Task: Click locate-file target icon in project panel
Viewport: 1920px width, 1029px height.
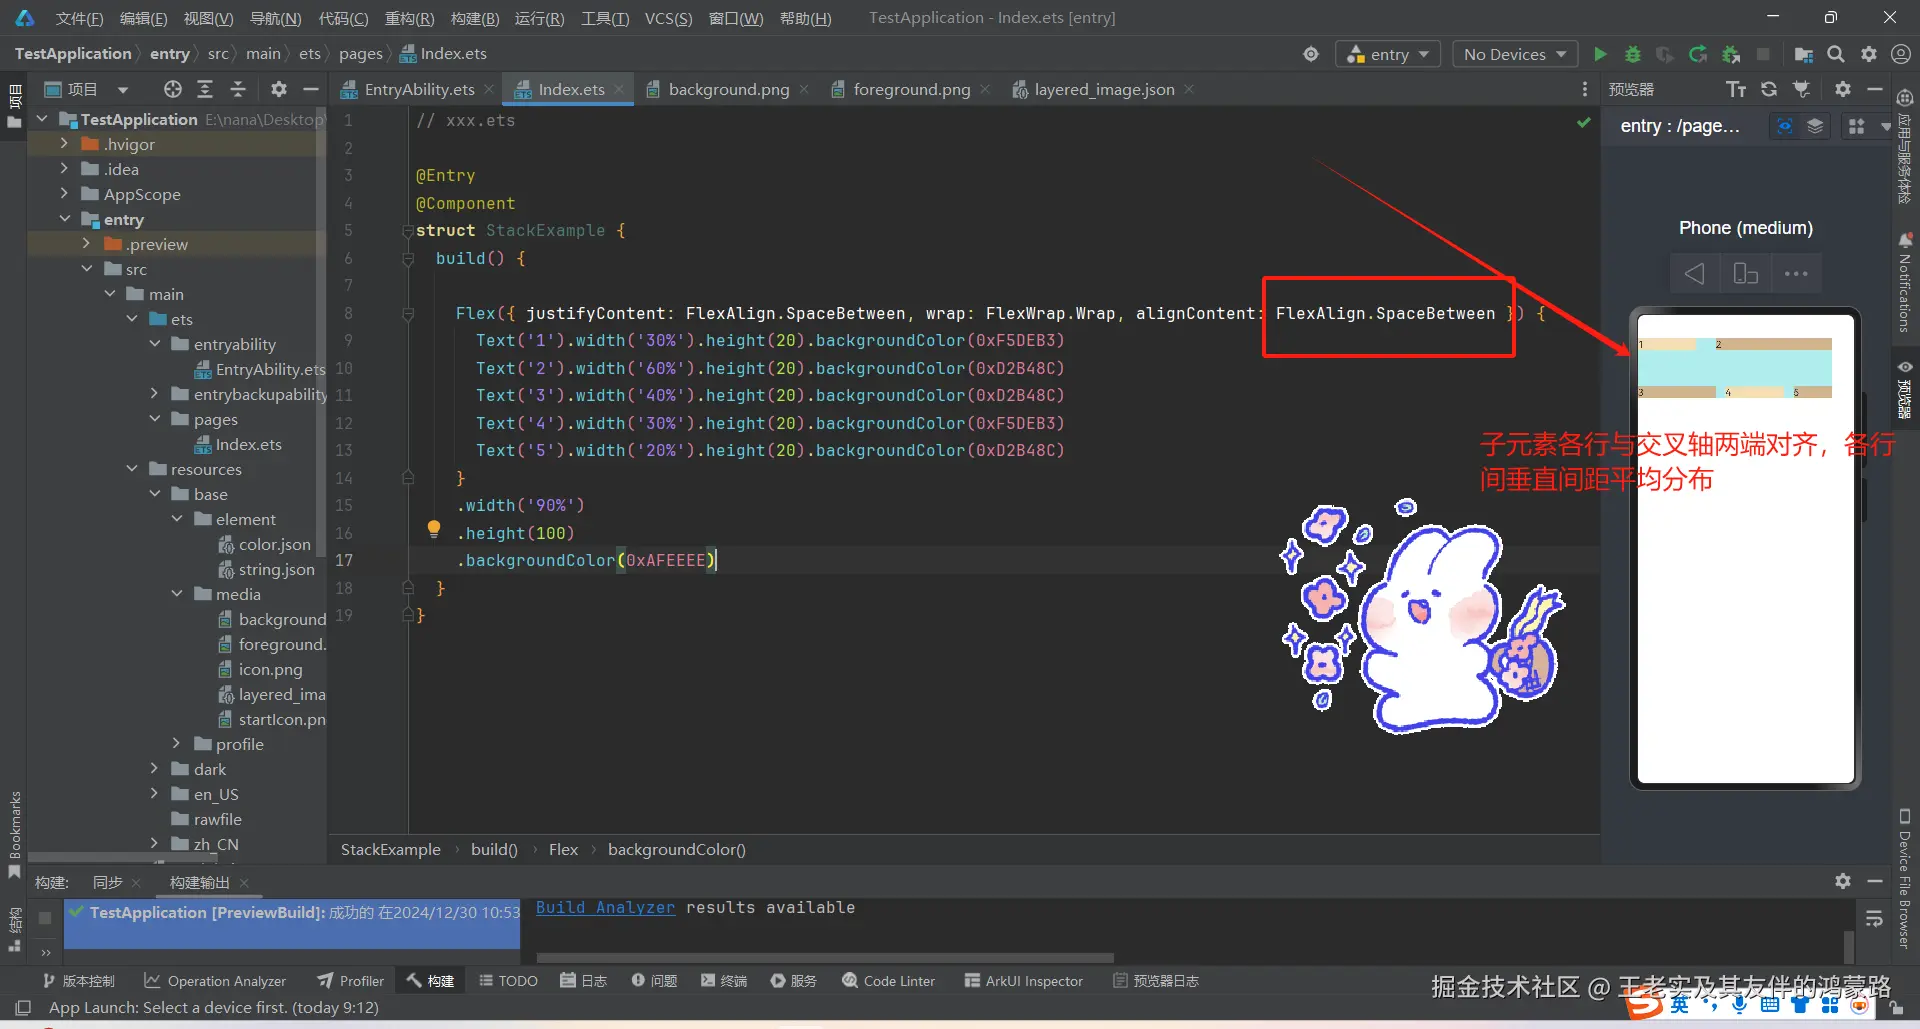Action: pos(173,89)
